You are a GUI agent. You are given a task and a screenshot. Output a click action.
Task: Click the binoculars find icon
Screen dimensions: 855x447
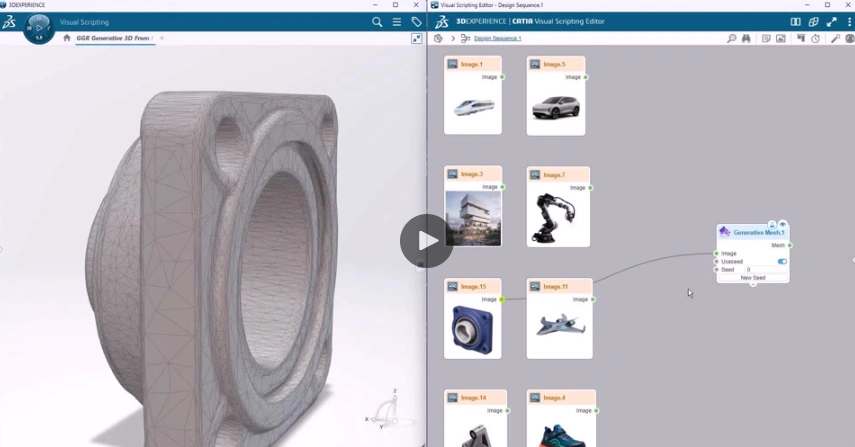(x=746, y=38)
